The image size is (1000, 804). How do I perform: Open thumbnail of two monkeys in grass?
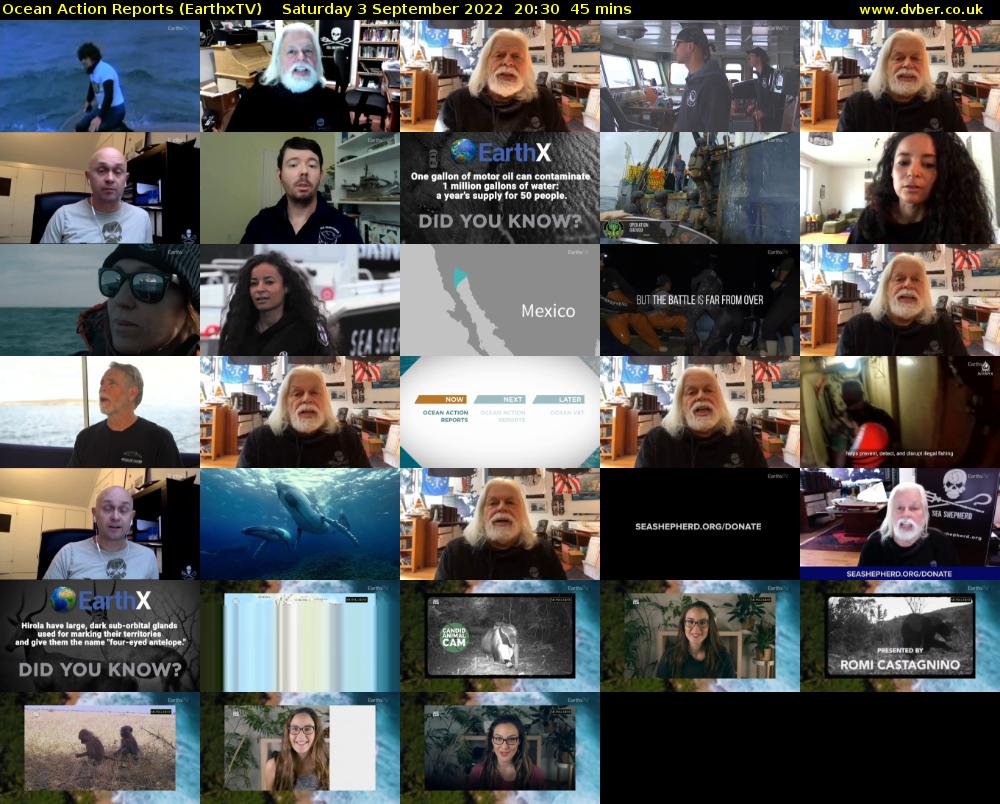point(99,748)
